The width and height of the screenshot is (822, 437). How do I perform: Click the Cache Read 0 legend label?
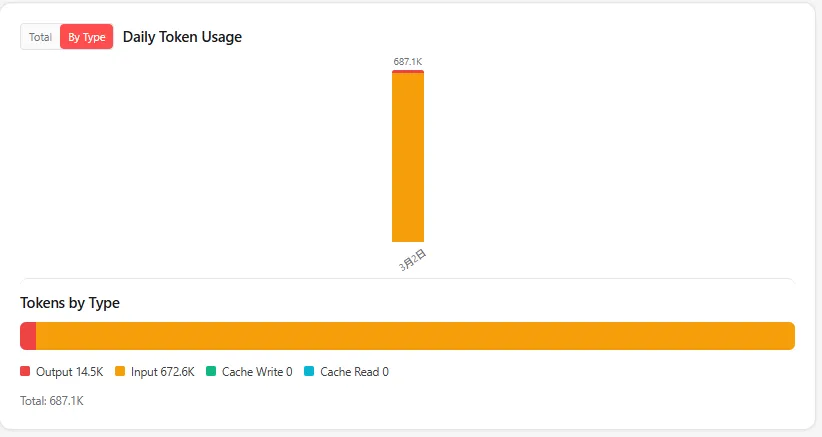(x=354, y=372)
